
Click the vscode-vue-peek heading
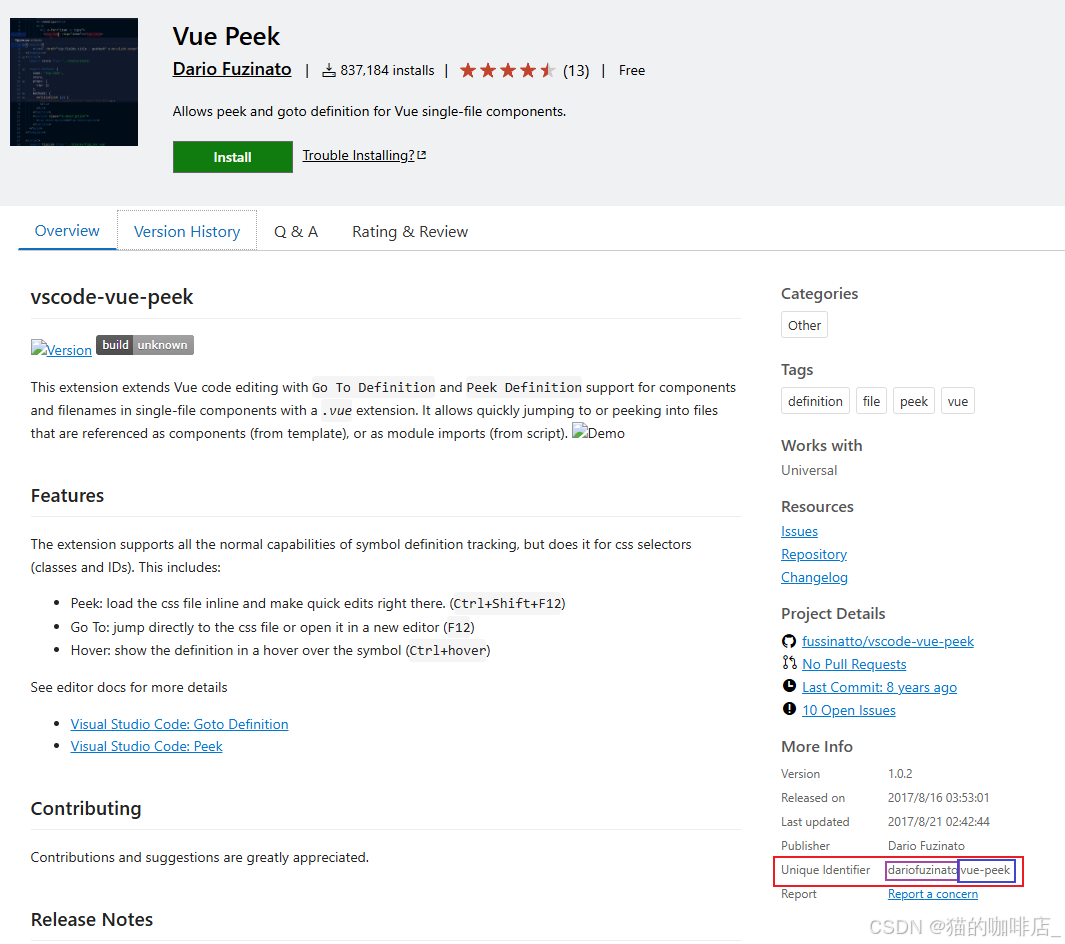[x=112, y=297]
